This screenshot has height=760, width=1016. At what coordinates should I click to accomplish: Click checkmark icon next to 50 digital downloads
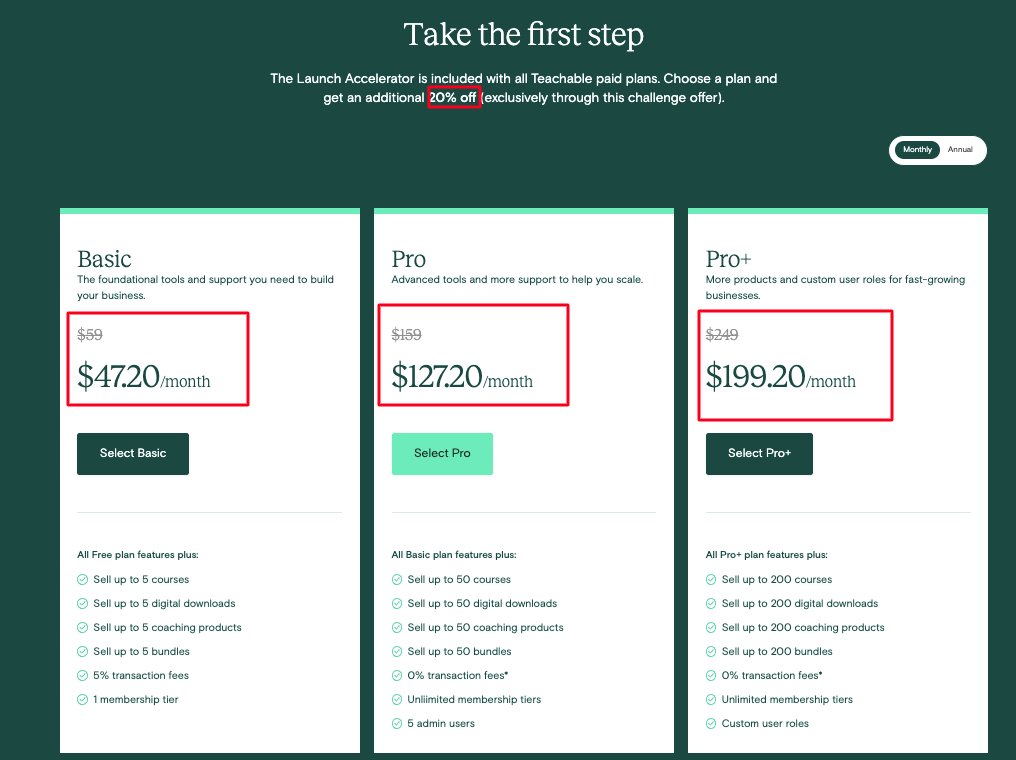[x=397, y=604]
